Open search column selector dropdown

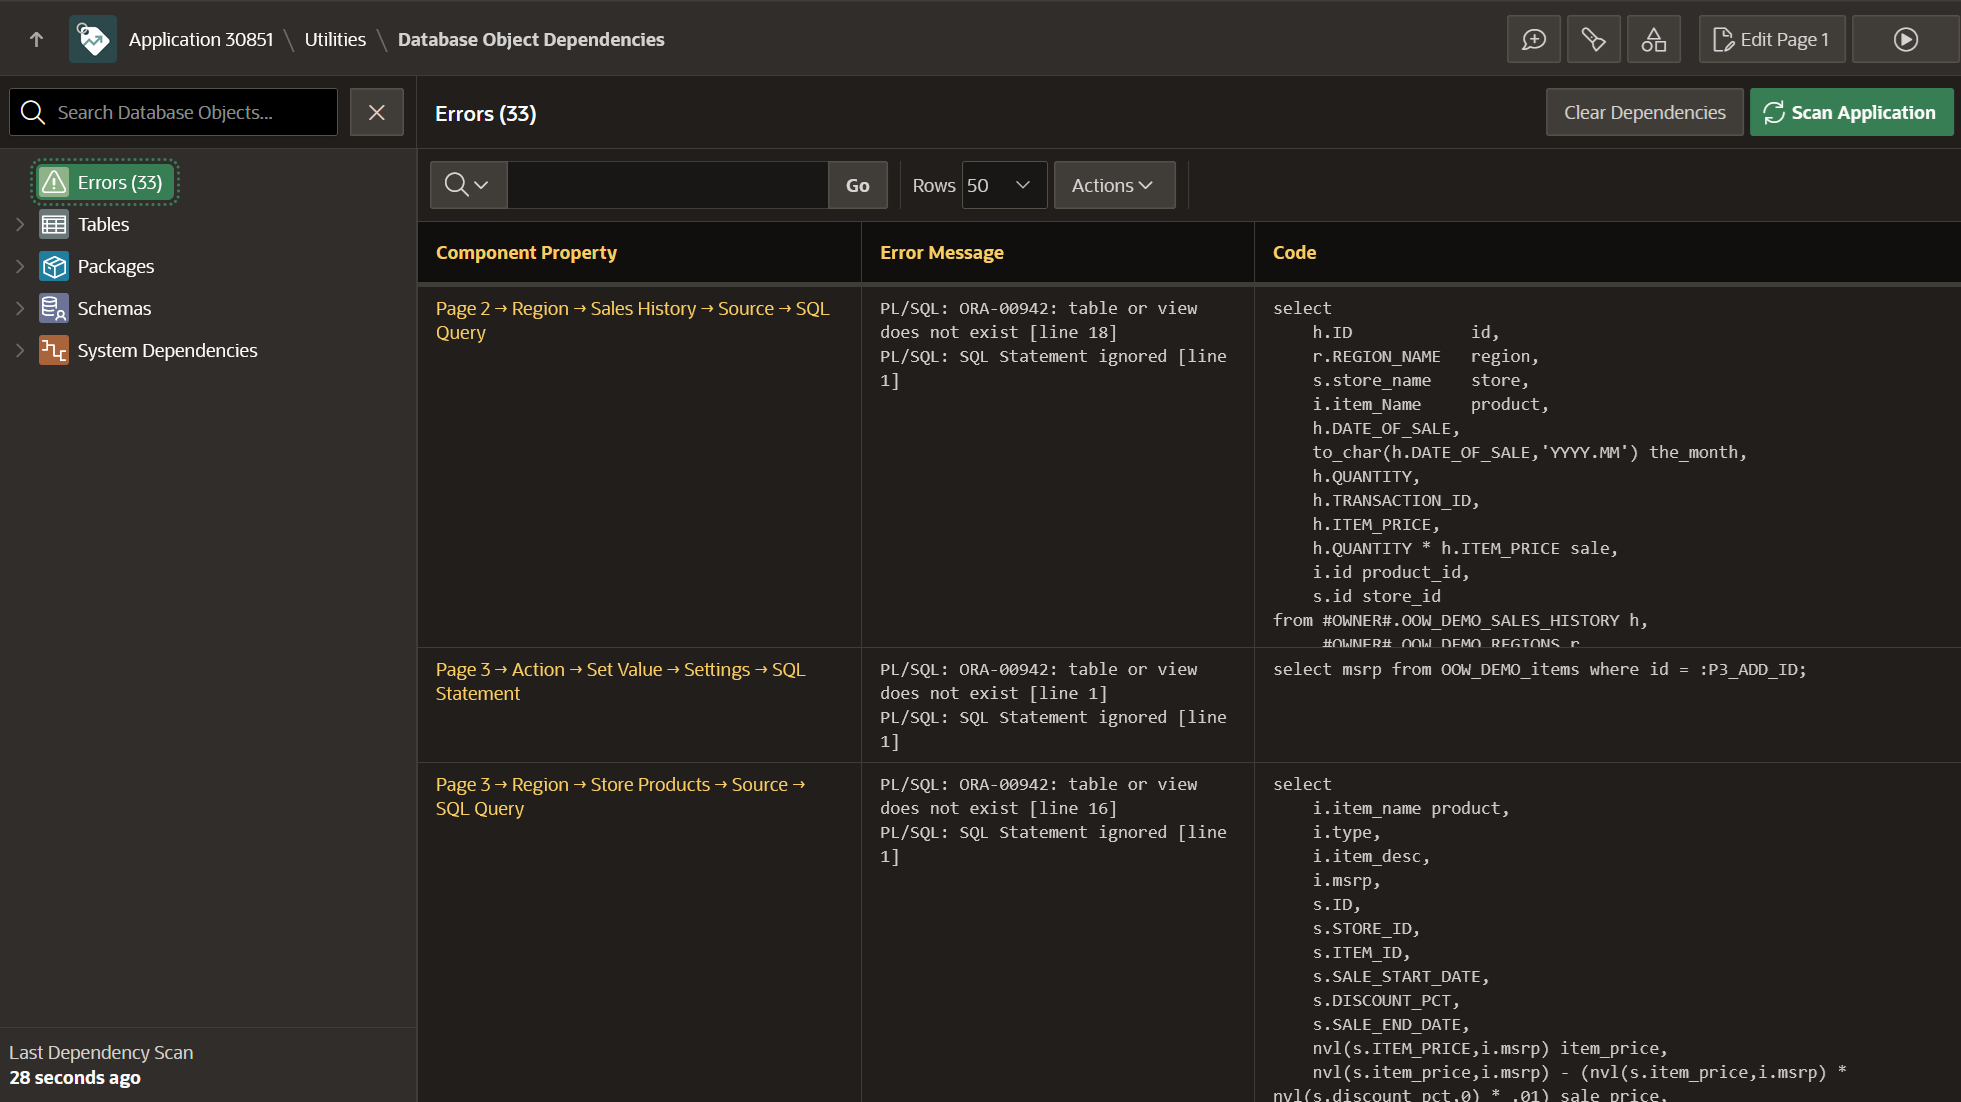tap(468, 185)
